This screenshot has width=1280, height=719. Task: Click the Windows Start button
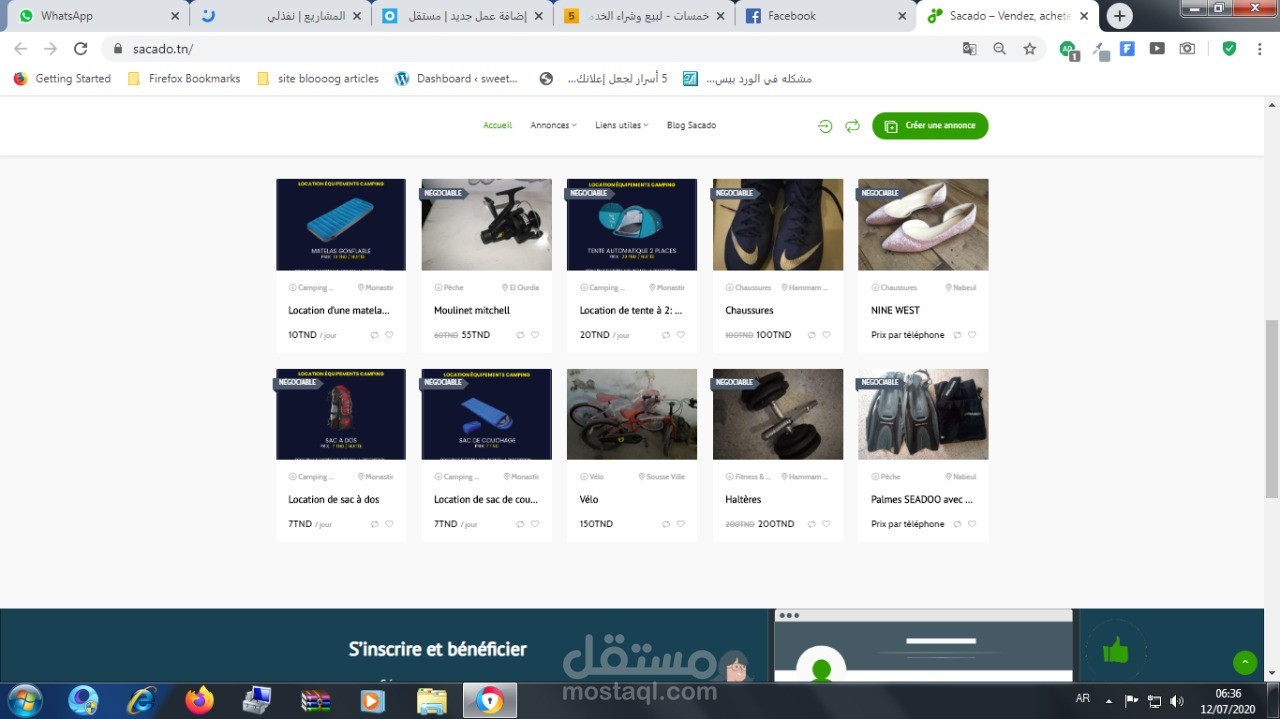[24, 700]
